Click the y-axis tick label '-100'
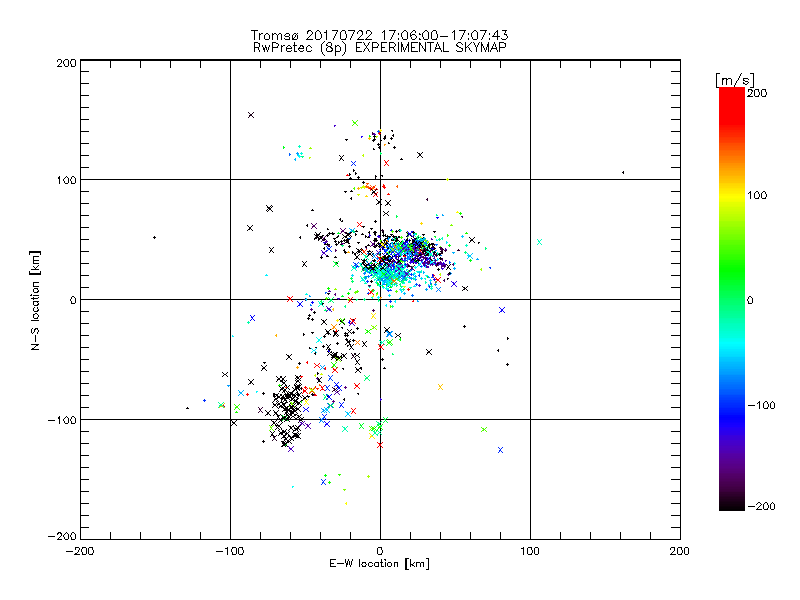Viewport: 800px width, 600px height. tap(62, 420)
